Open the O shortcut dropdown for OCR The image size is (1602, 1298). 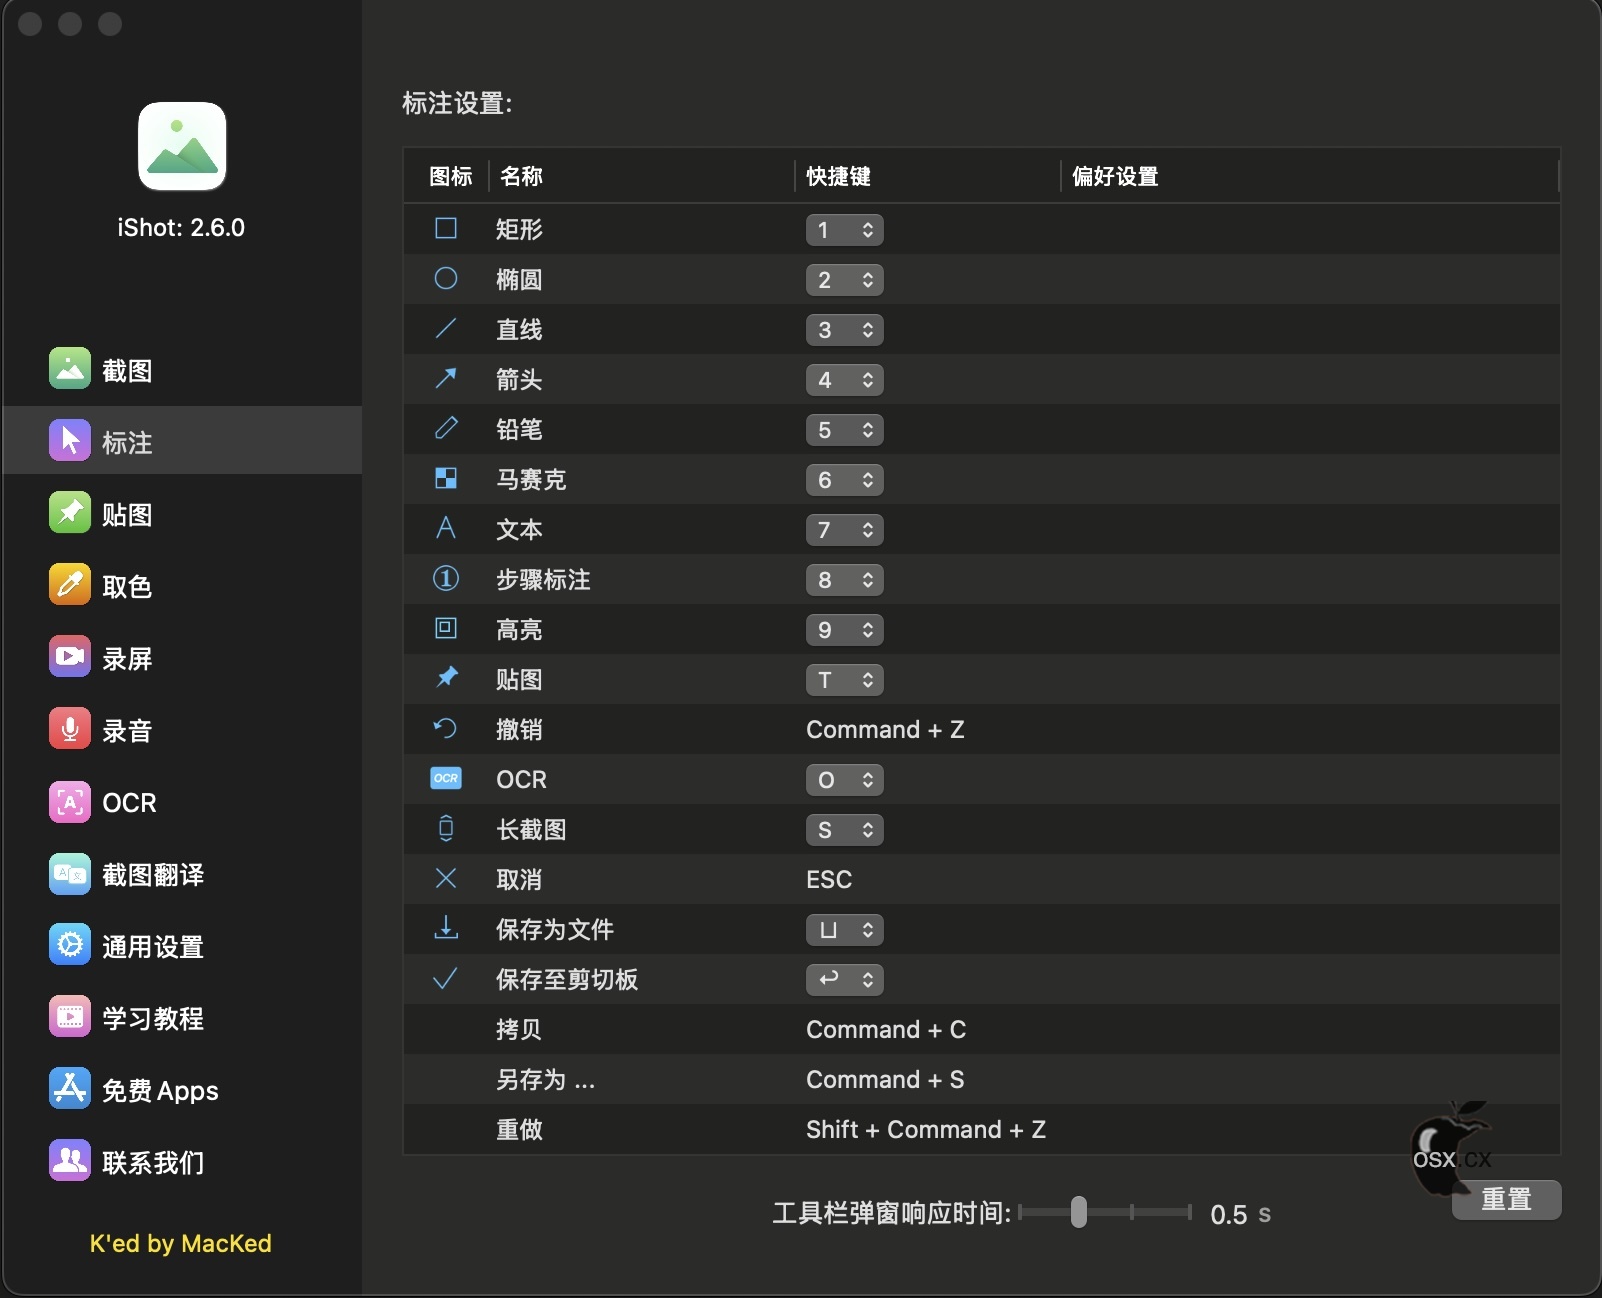(x=845, y=780)
